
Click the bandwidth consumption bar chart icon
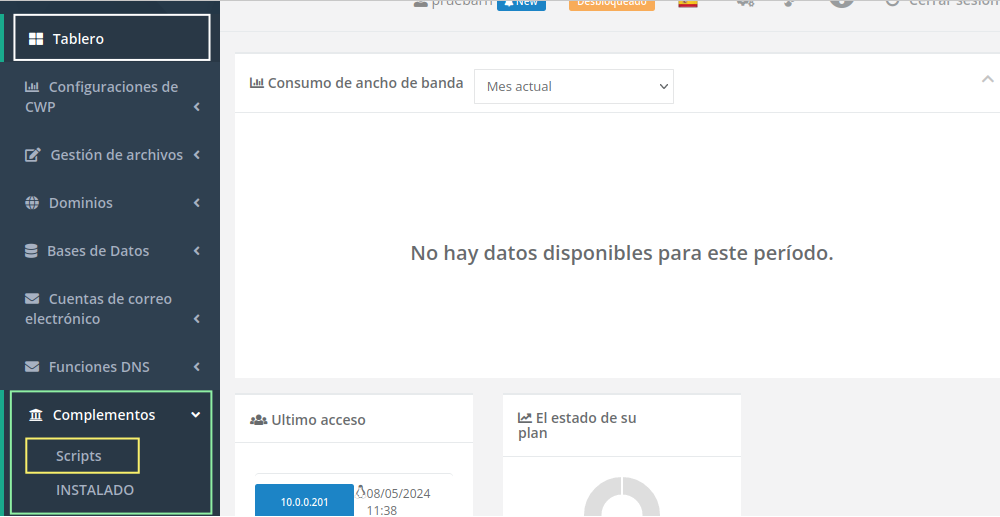[257, 83]
